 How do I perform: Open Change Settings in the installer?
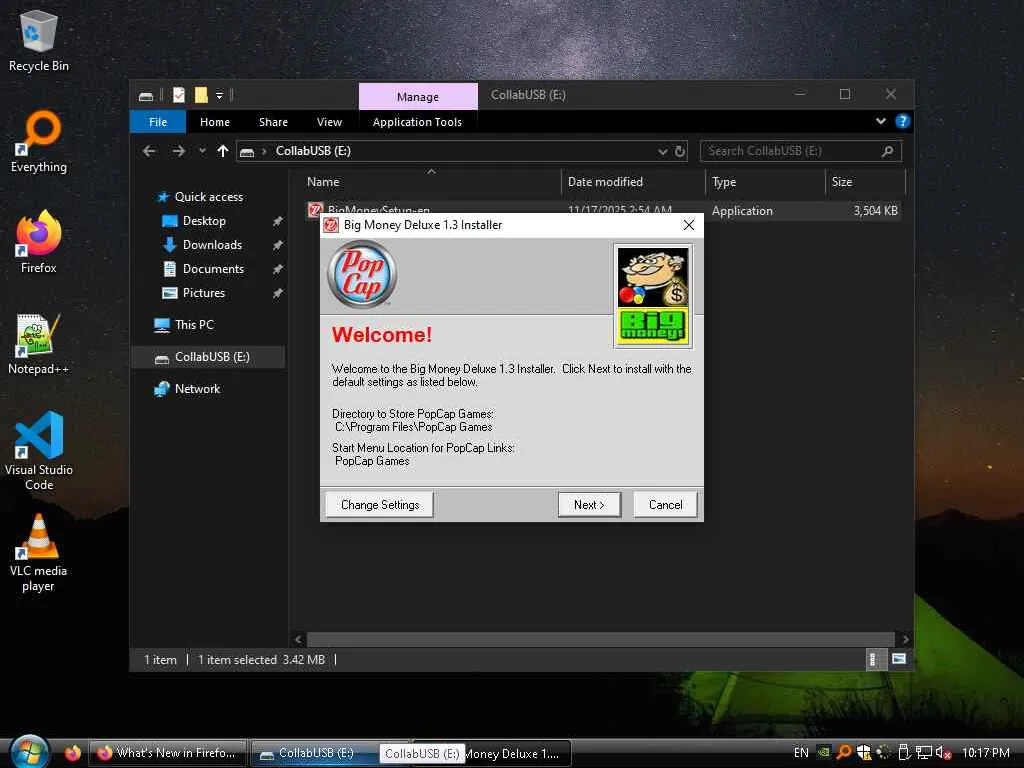point(379,505)
